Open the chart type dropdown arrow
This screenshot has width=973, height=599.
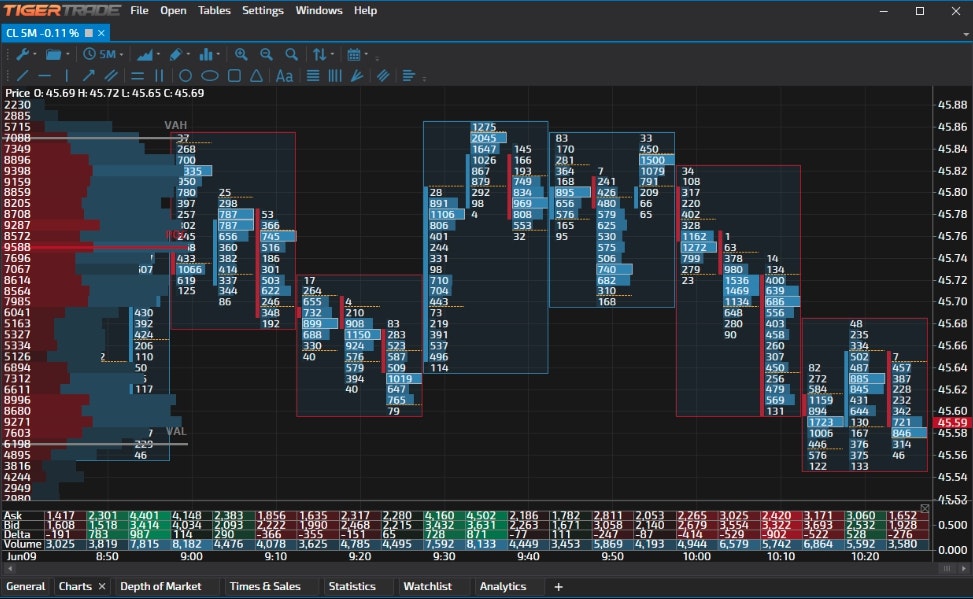tap(159, 54)
